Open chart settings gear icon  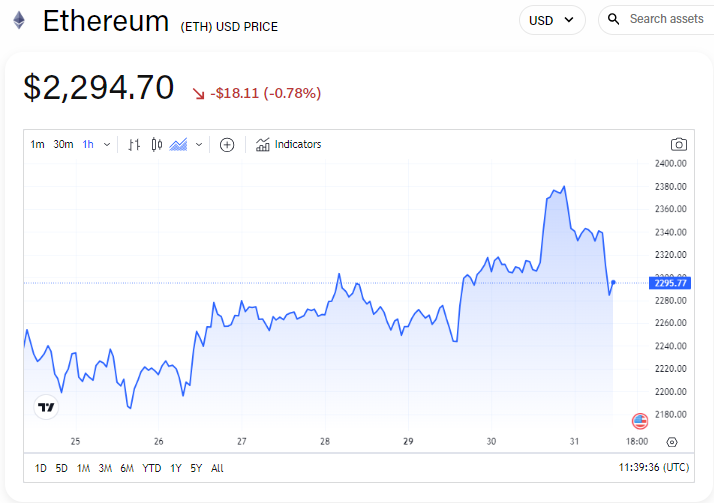coord(671,441)
